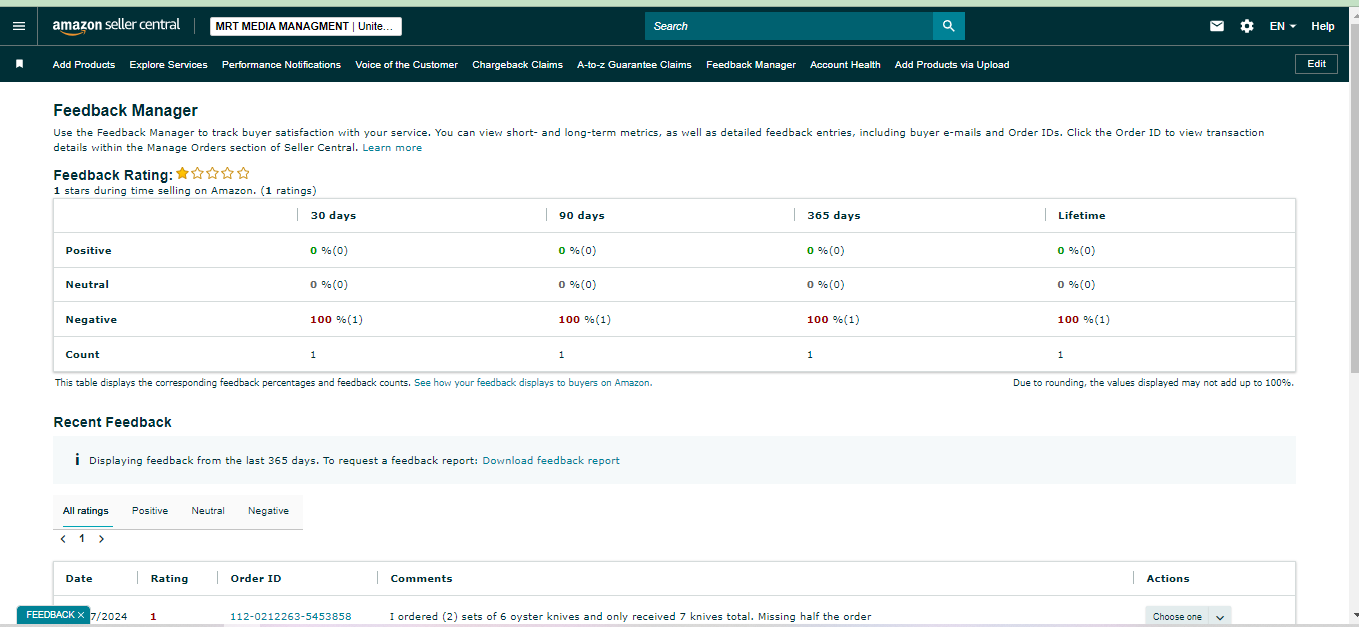Switch to the Positive tab
The width and height of the screenshot is (1359, 627).
pos(150,511)
